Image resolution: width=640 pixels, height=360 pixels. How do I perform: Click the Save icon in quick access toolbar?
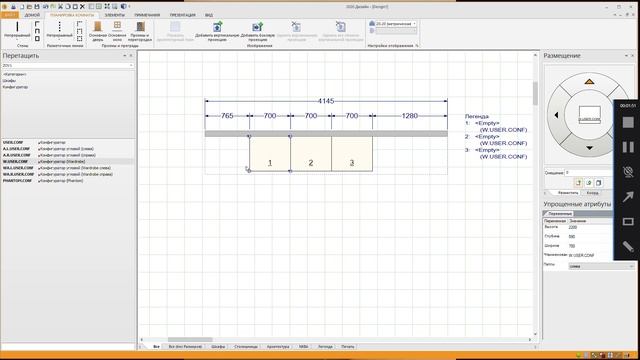37,7
